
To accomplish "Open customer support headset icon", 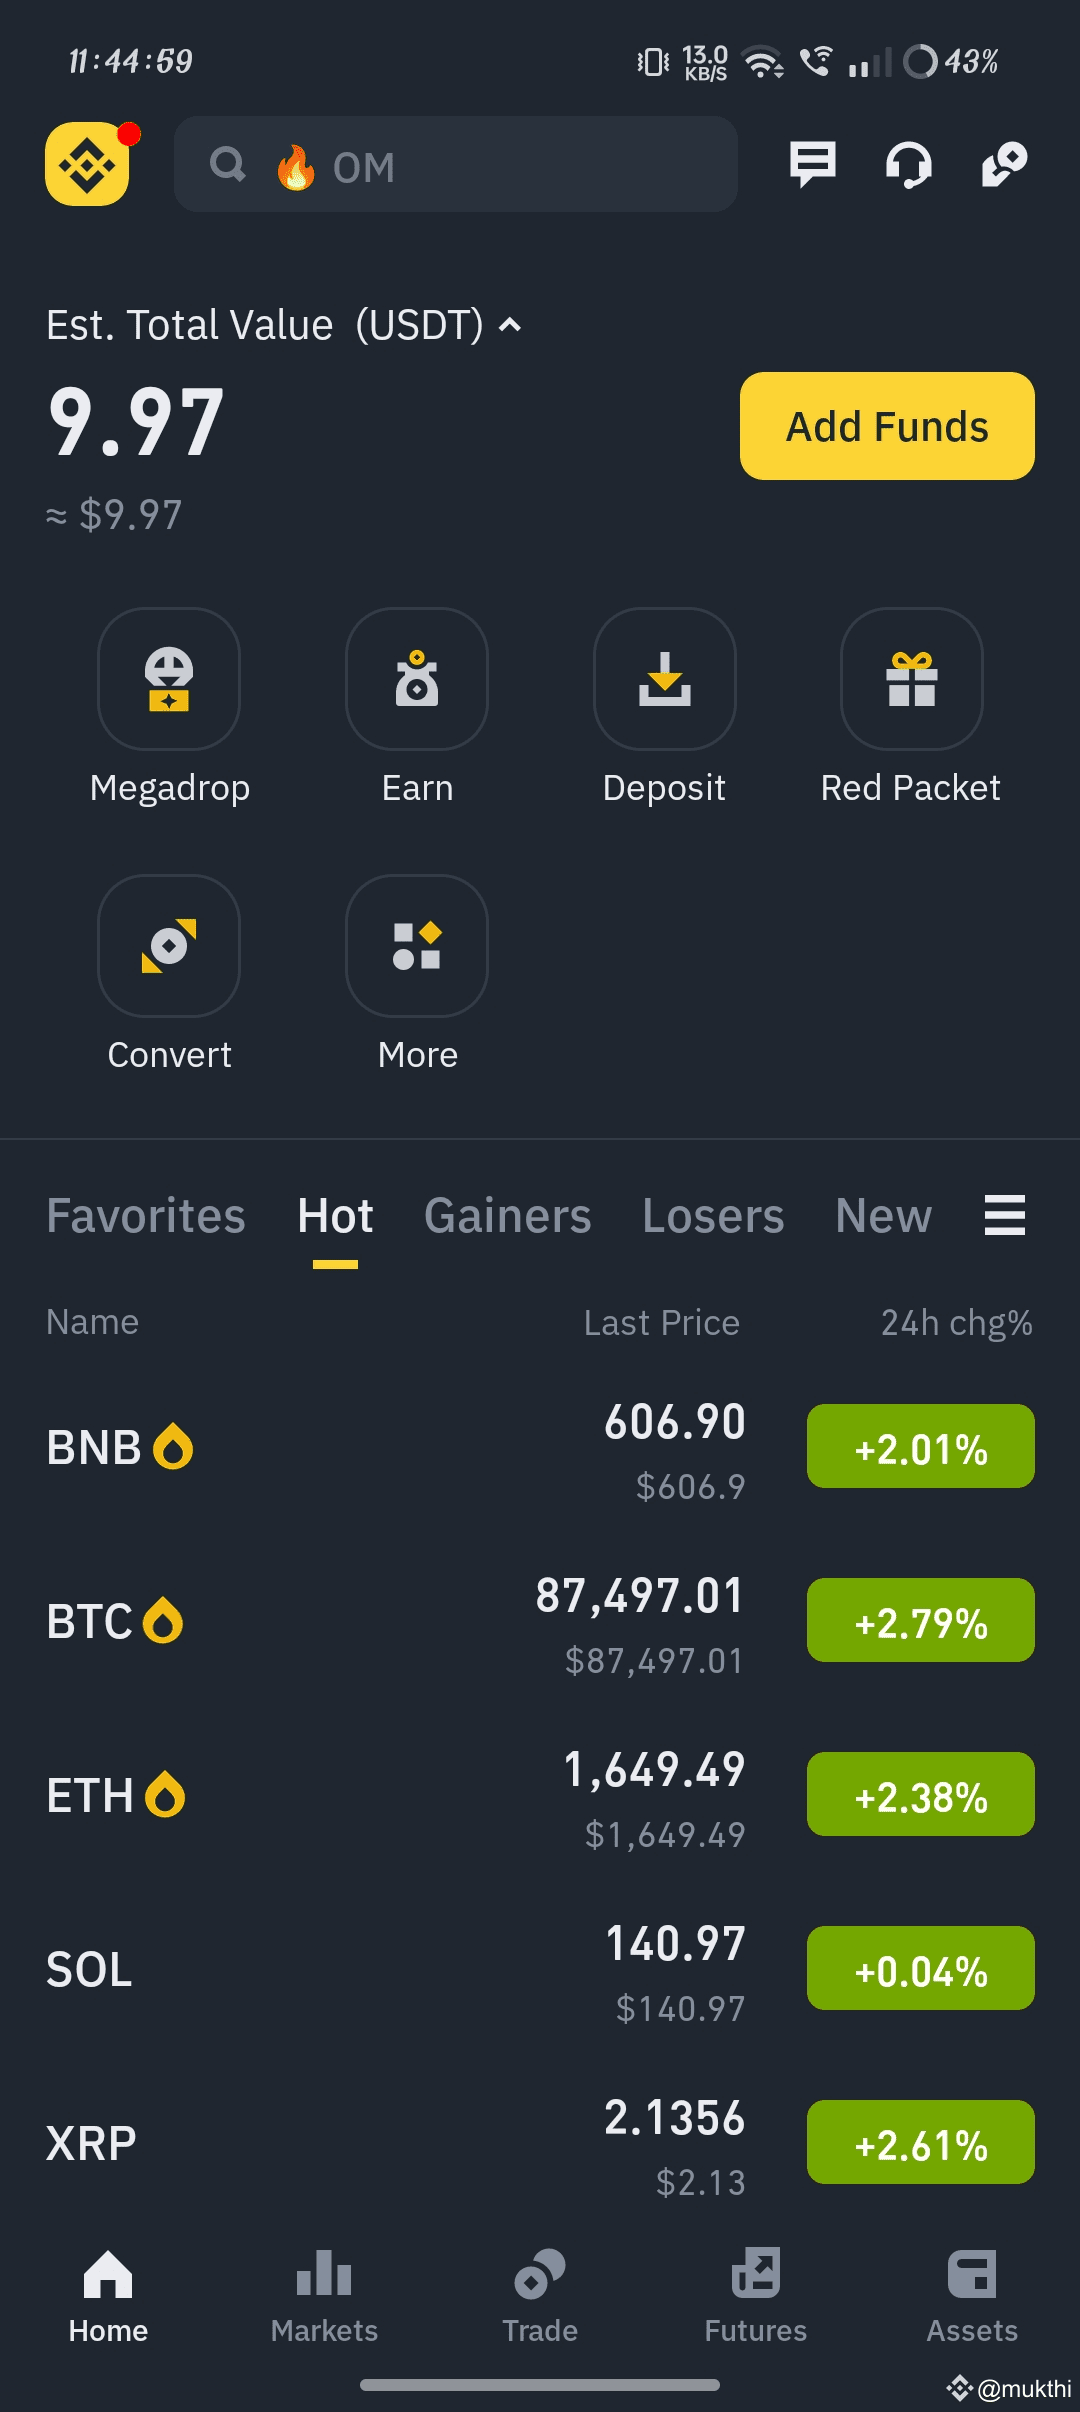I will pyautogui.click(x=908, y=164).
